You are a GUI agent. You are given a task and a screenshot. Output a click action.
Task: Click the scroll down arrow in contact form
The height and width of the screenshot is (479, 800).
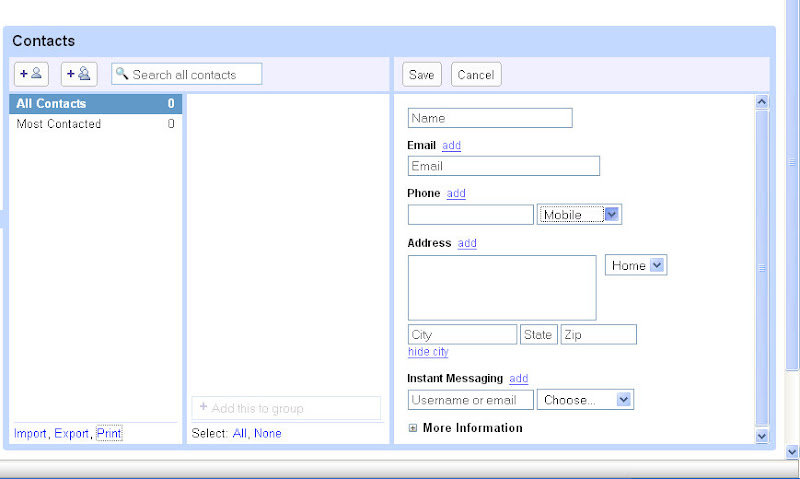tap(762, 435)
